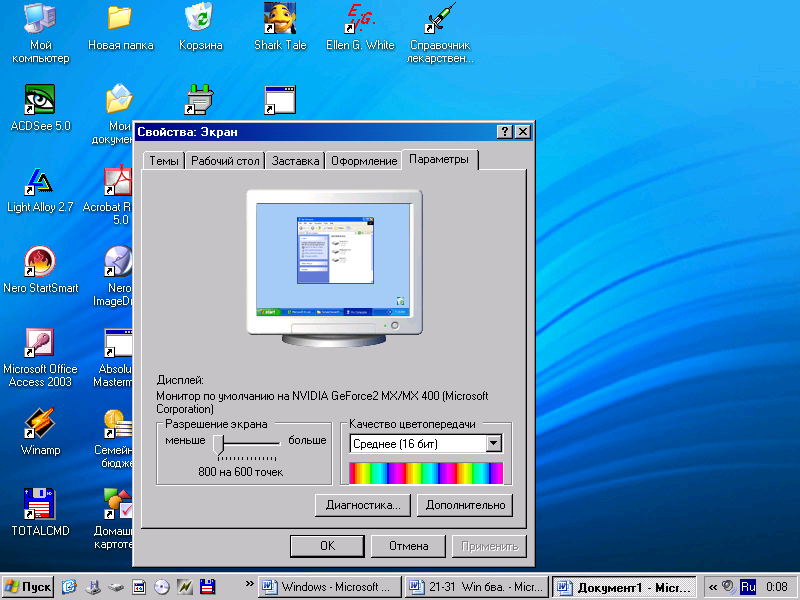This screenshot has width=800, height=600.
Task: Click the small window quick launch icon
Action: pyautogui.click(x=139, y=587)
